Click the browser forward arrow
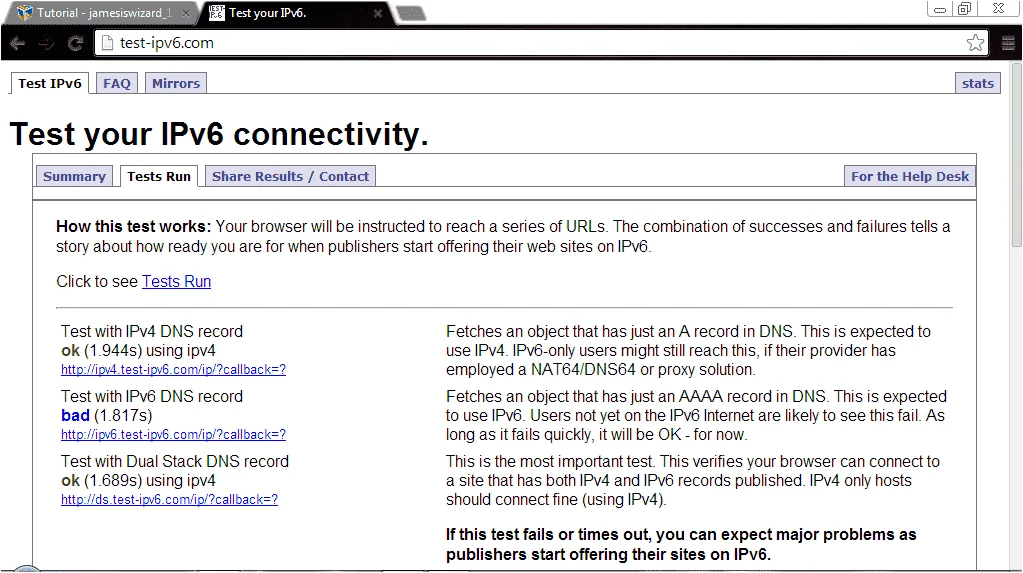The height and width of the screenshot is (573, 1023). tap(46, 44)
